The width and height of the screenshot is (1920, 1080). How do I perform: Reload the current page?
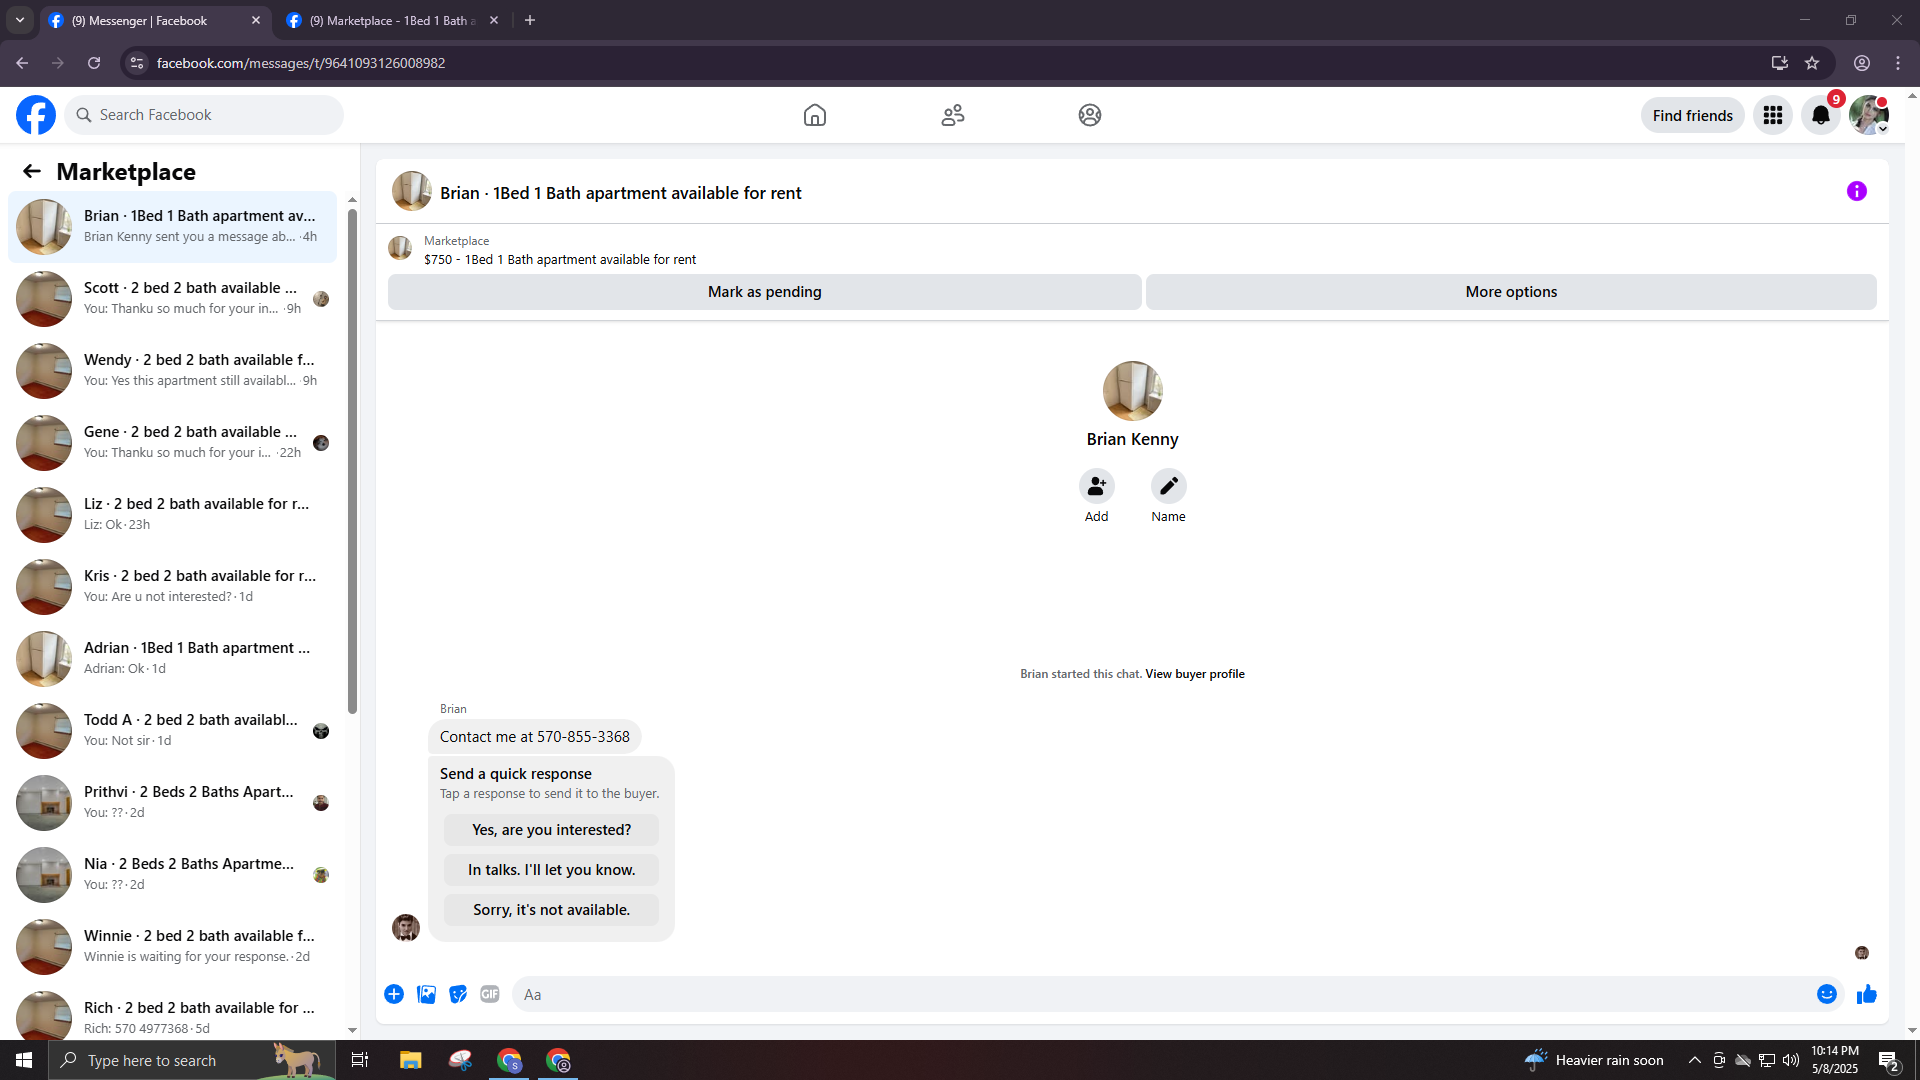click(x=94, y=63)
